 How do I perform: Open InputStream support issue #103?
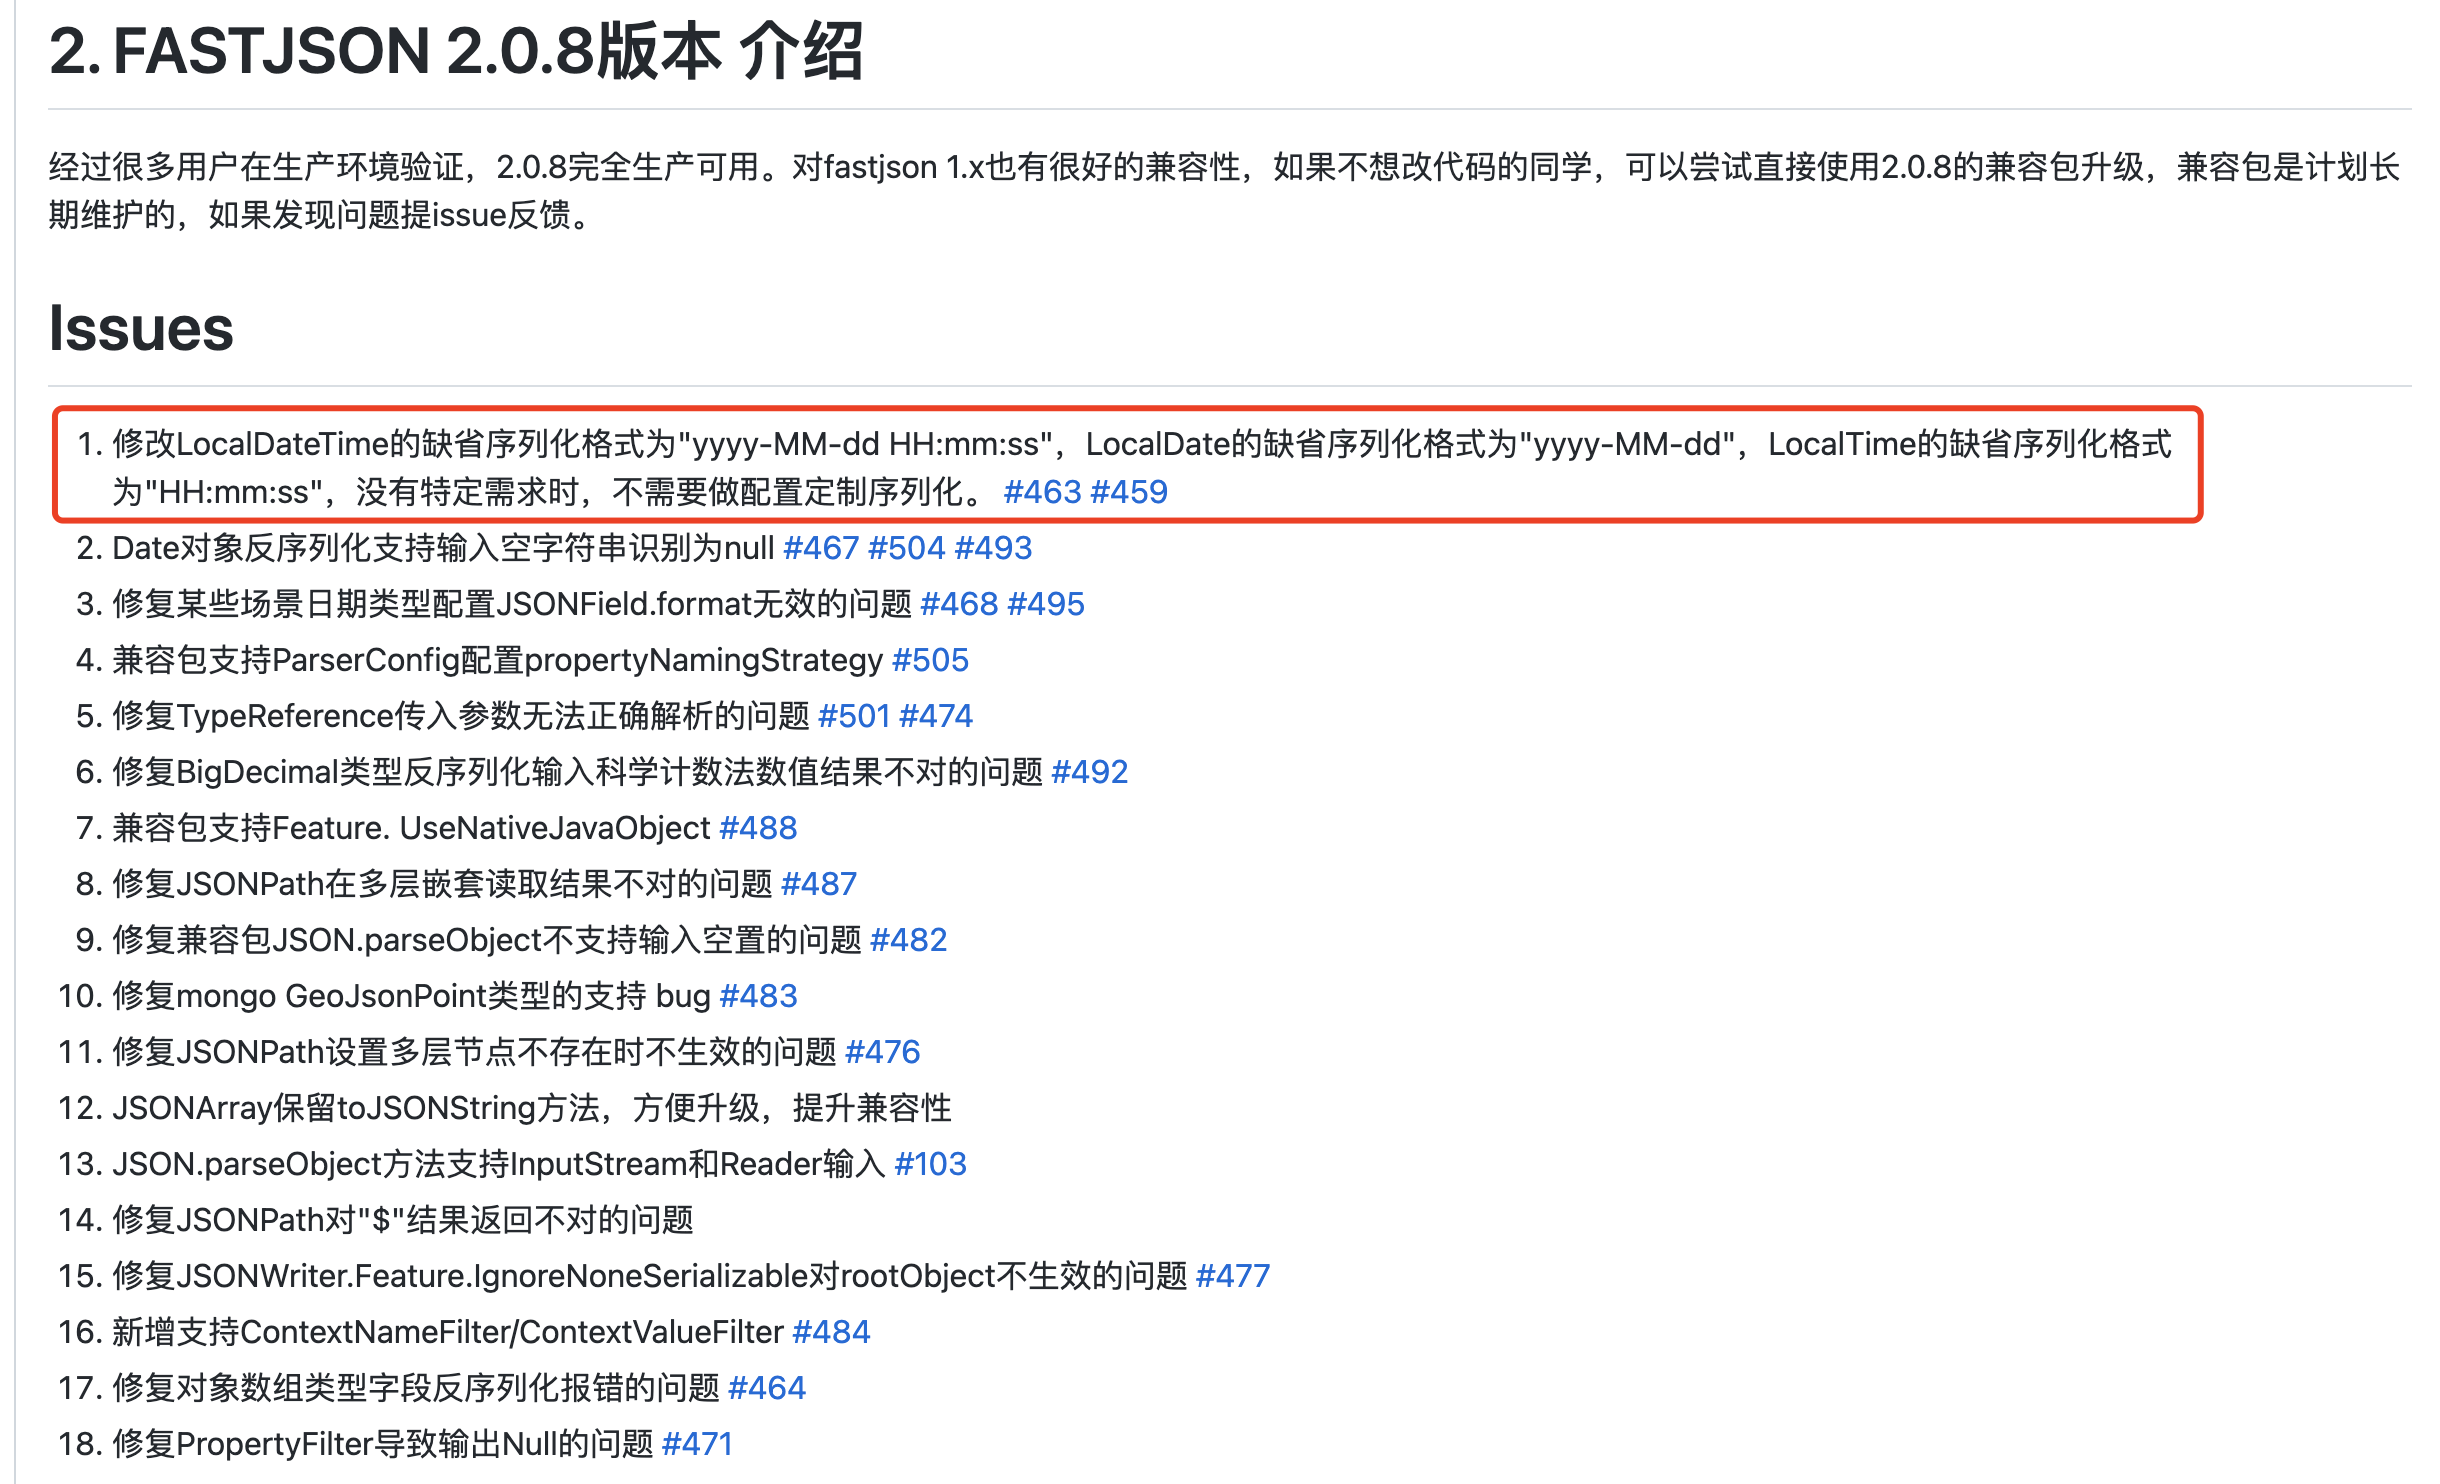click(930, 1164)
